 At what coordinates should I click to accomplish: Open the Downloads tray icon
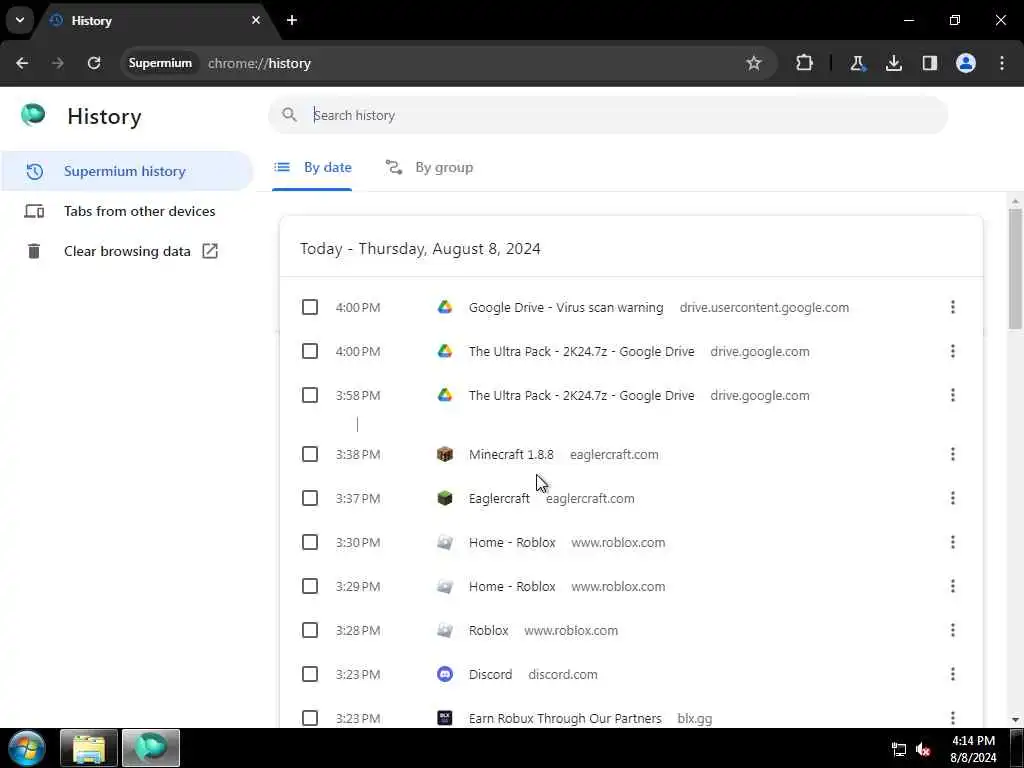894,63
